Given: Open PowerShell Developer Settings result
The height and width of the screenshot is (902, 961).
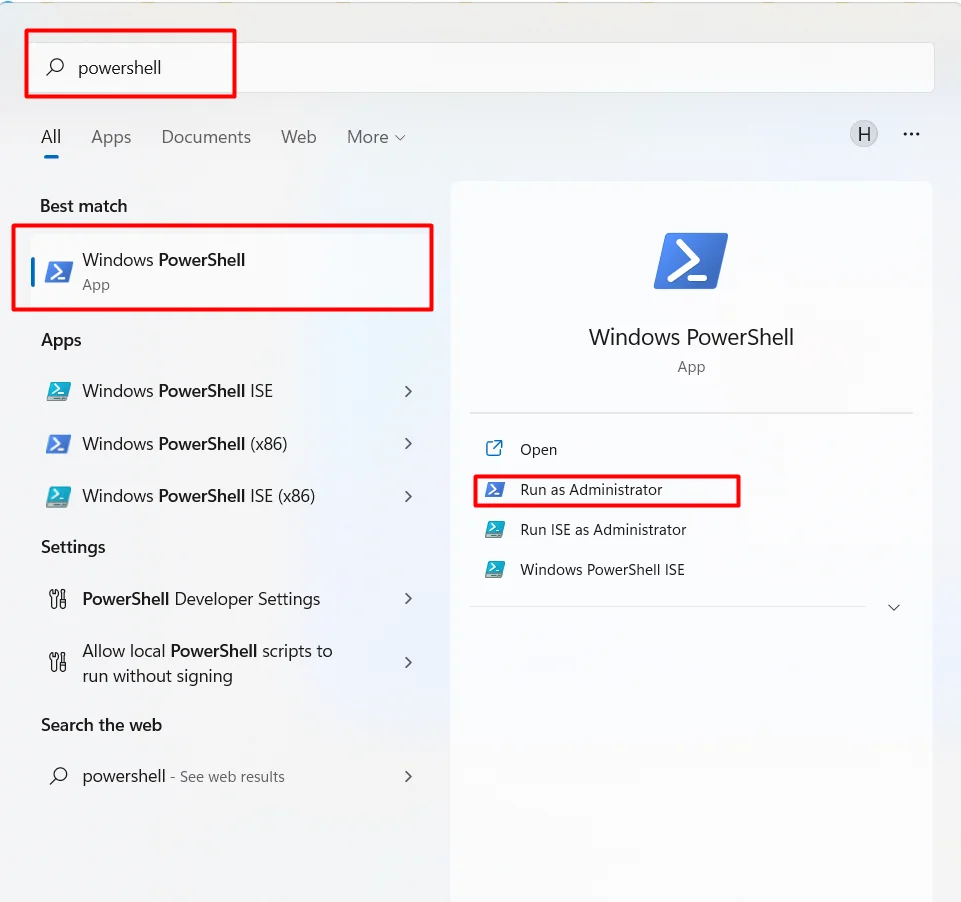Looking at the screenshot, I should pyautogui.click(x=230, y=599).
